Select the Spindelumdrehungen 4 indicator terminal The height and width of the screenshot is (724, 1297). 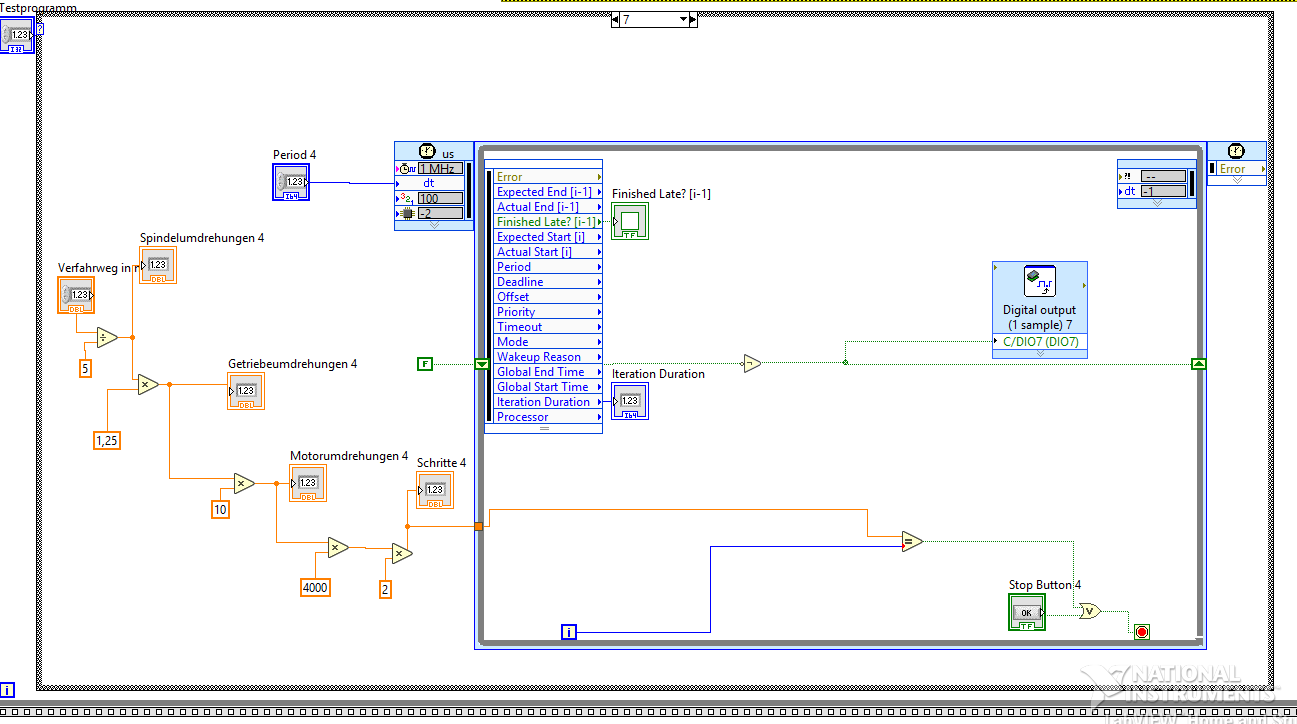[158, 265]
